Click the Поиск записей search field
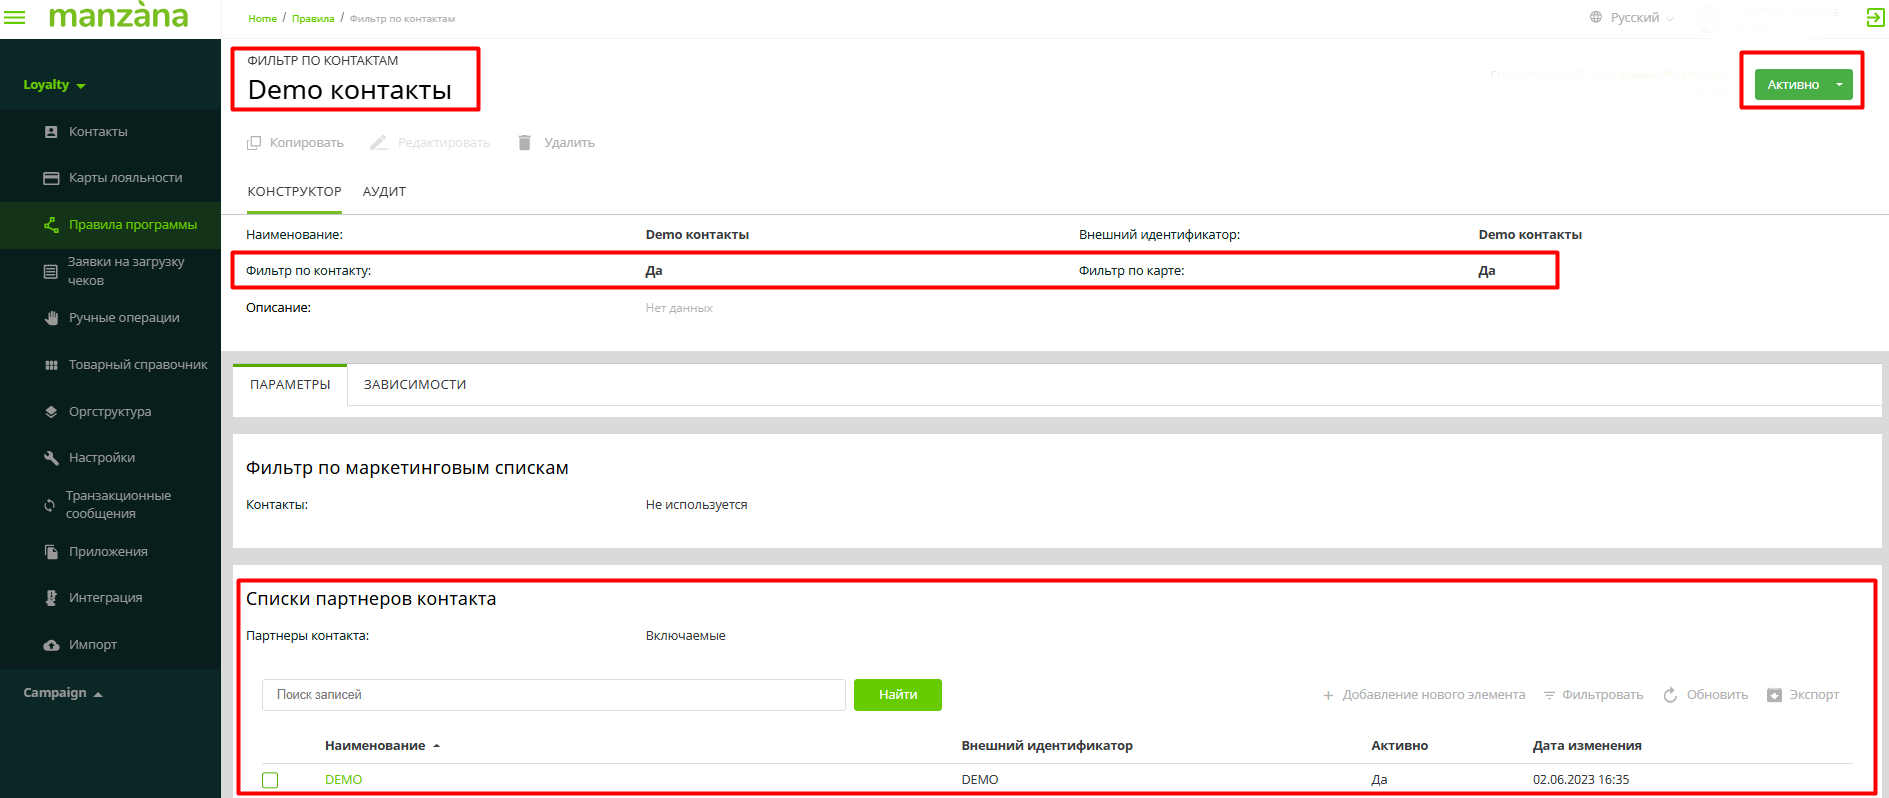1889x798 pixels. (x=553, y=695)
